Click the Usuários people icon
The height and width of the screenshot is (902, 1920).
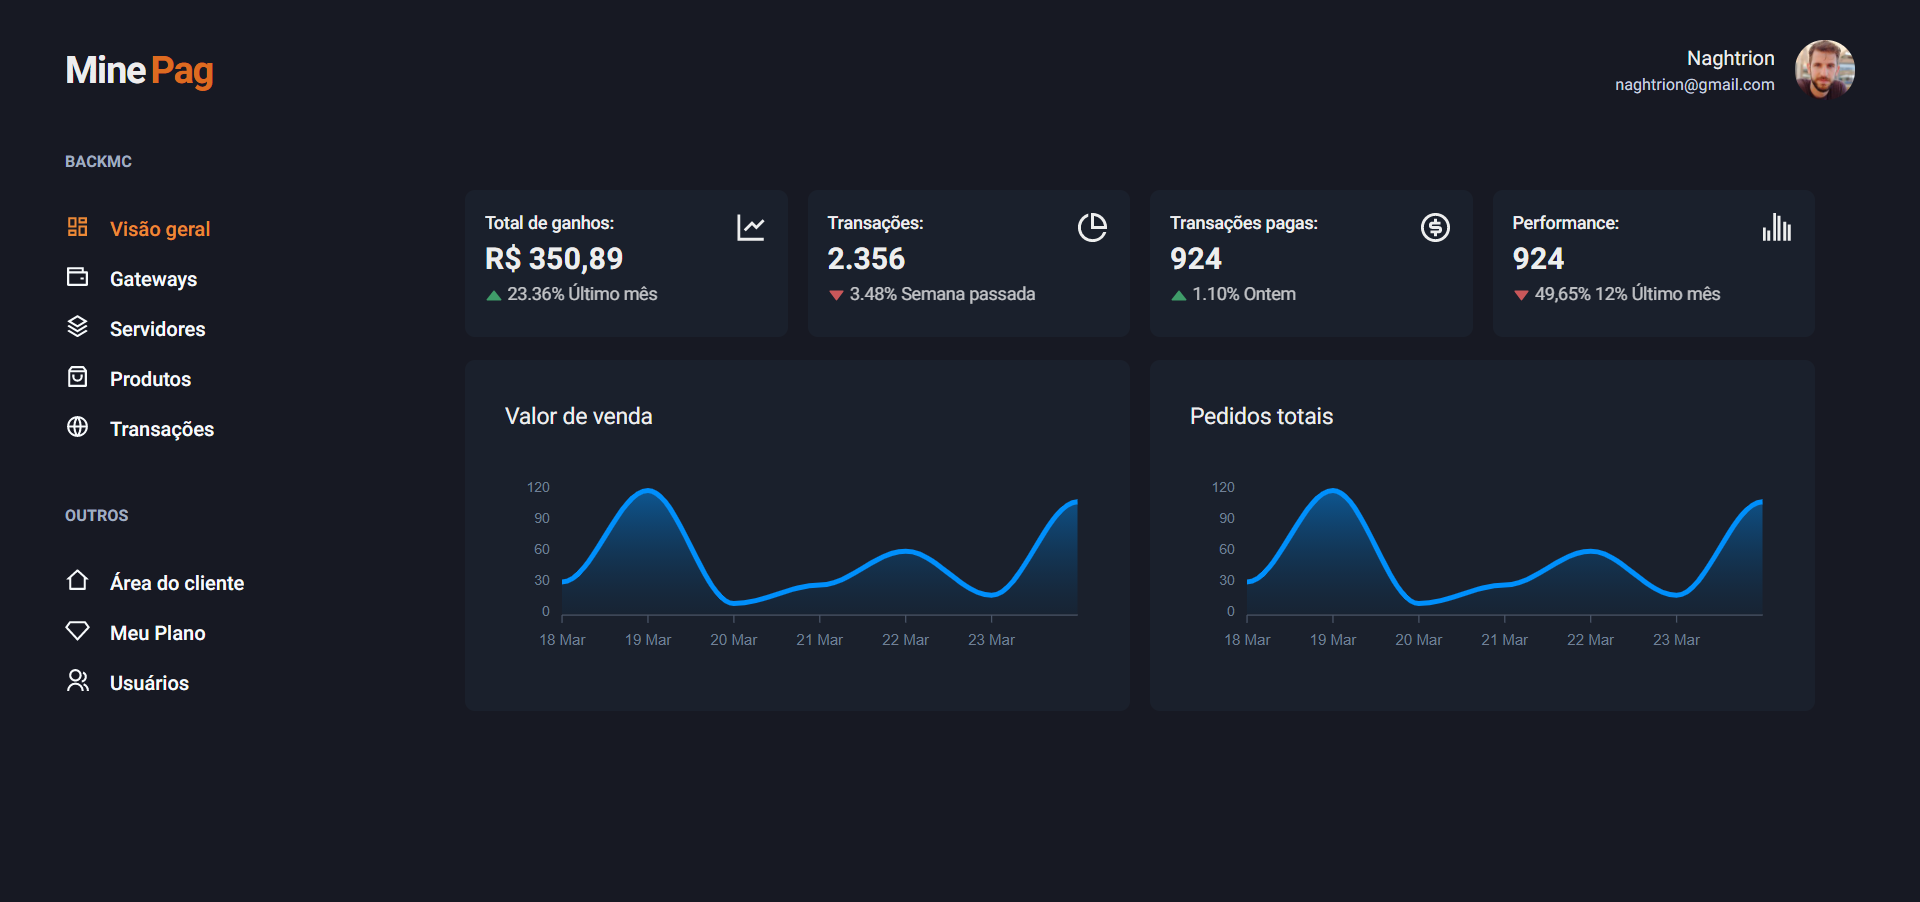click(77, 681)
